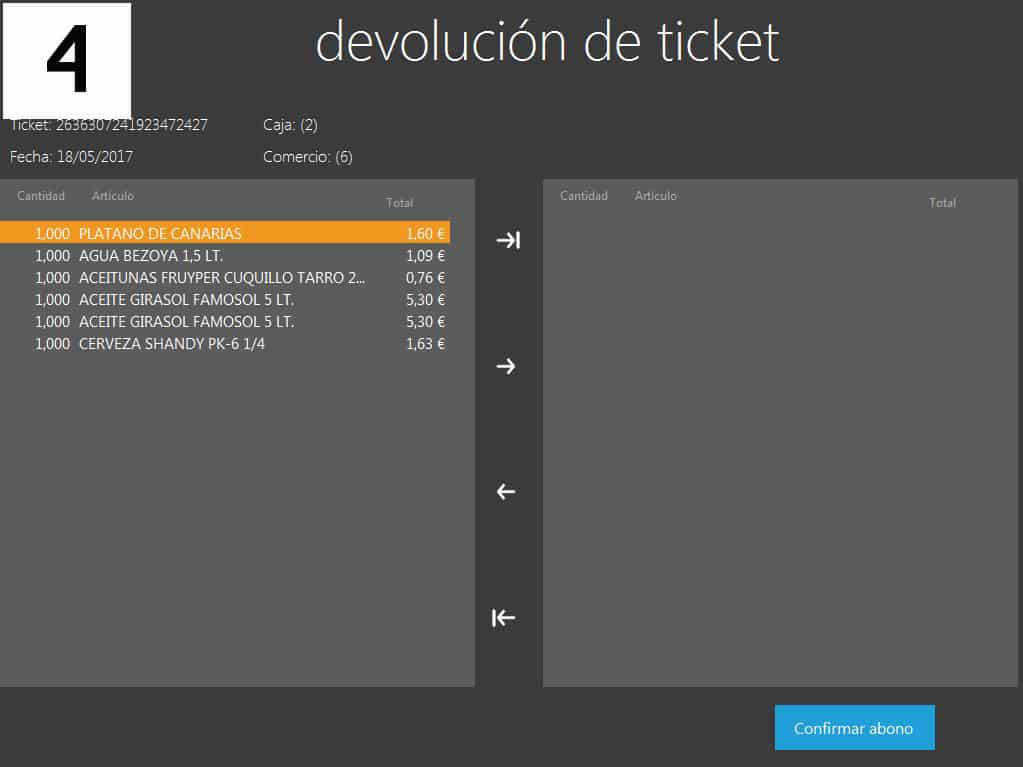The width and height of the screenshot is (1023, 767).
Task: Click the Fecha 18/05/2017 label
Action: point(72,157)
